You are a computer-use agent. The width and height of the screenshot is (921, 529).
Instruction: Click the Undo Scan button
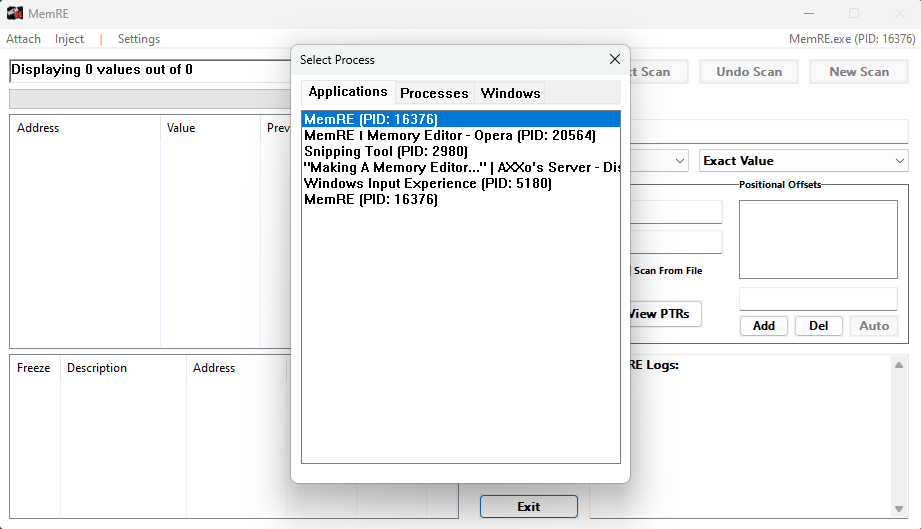[x=749, y=72]
